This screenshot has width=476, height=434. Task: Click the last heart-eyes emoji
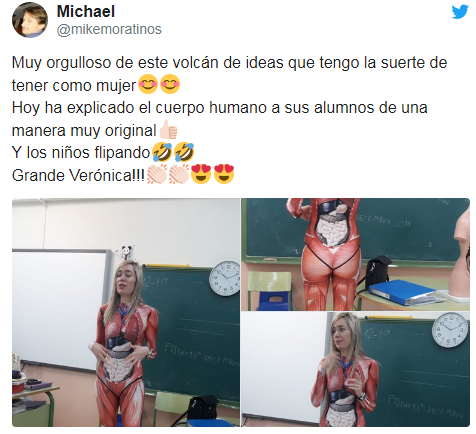coord(224,175)
